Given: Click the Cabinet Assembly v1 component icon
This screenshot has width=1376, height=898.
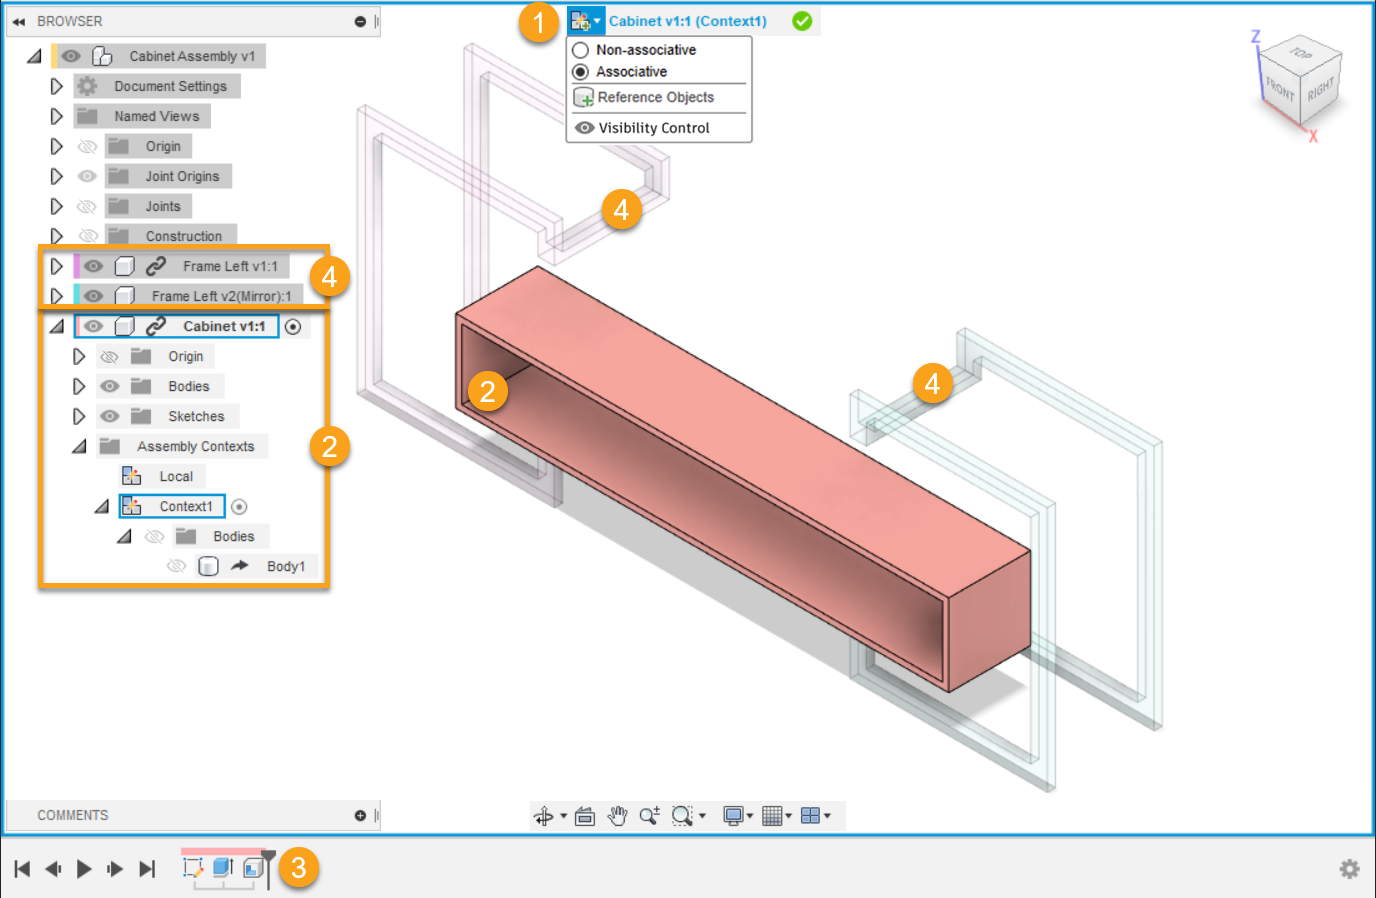Looking at the screenshot, I should coord(102,56).
